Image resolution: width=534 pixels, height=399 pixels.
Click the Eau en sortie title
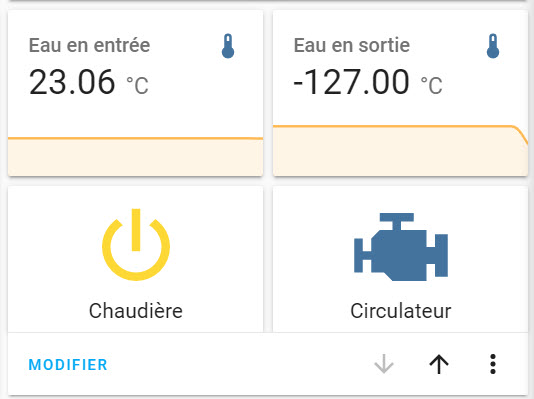coord(352,45)
